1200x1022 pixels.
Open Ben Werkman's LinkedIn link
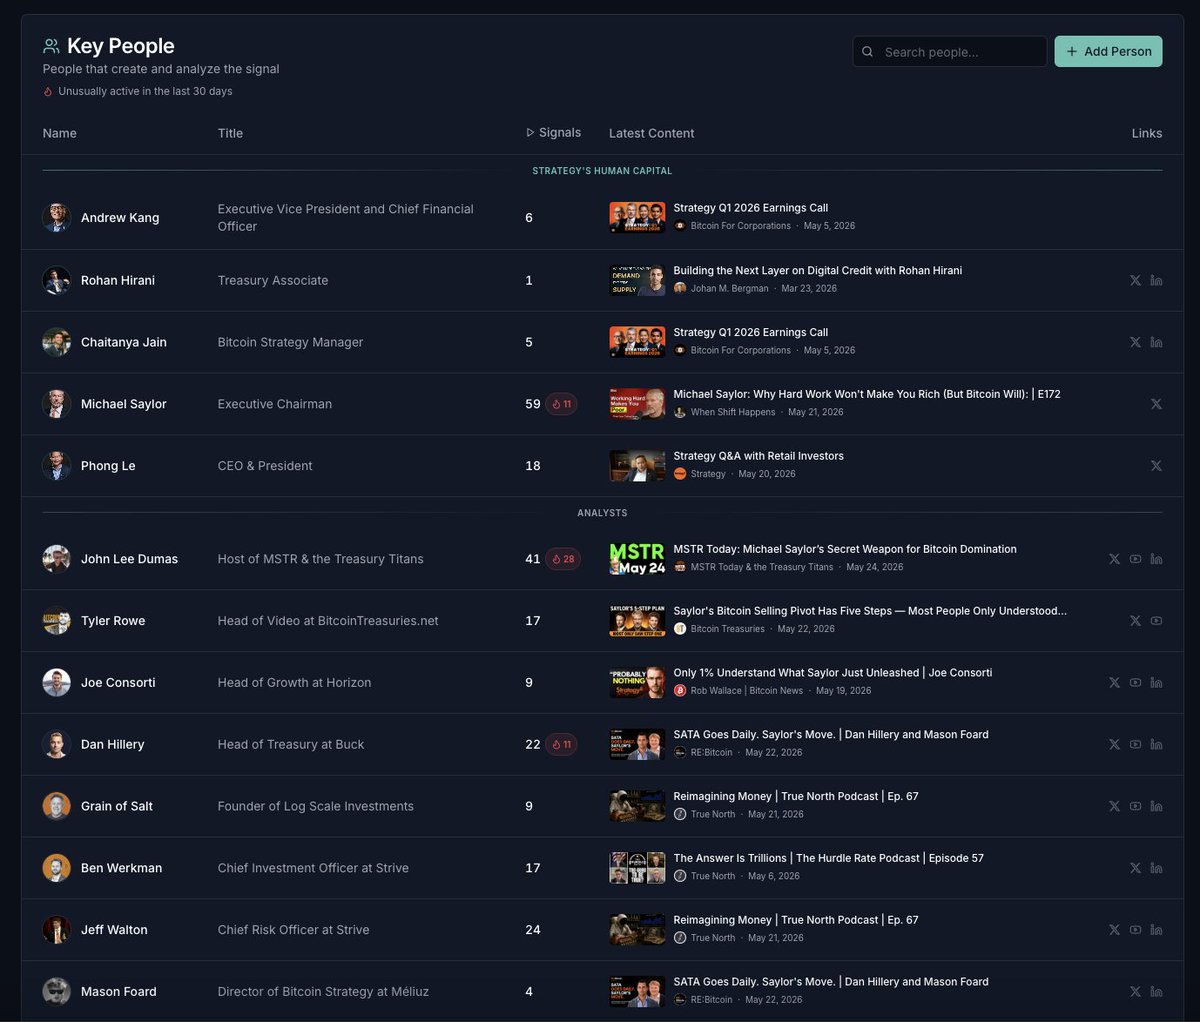[x=1156, y=868]
